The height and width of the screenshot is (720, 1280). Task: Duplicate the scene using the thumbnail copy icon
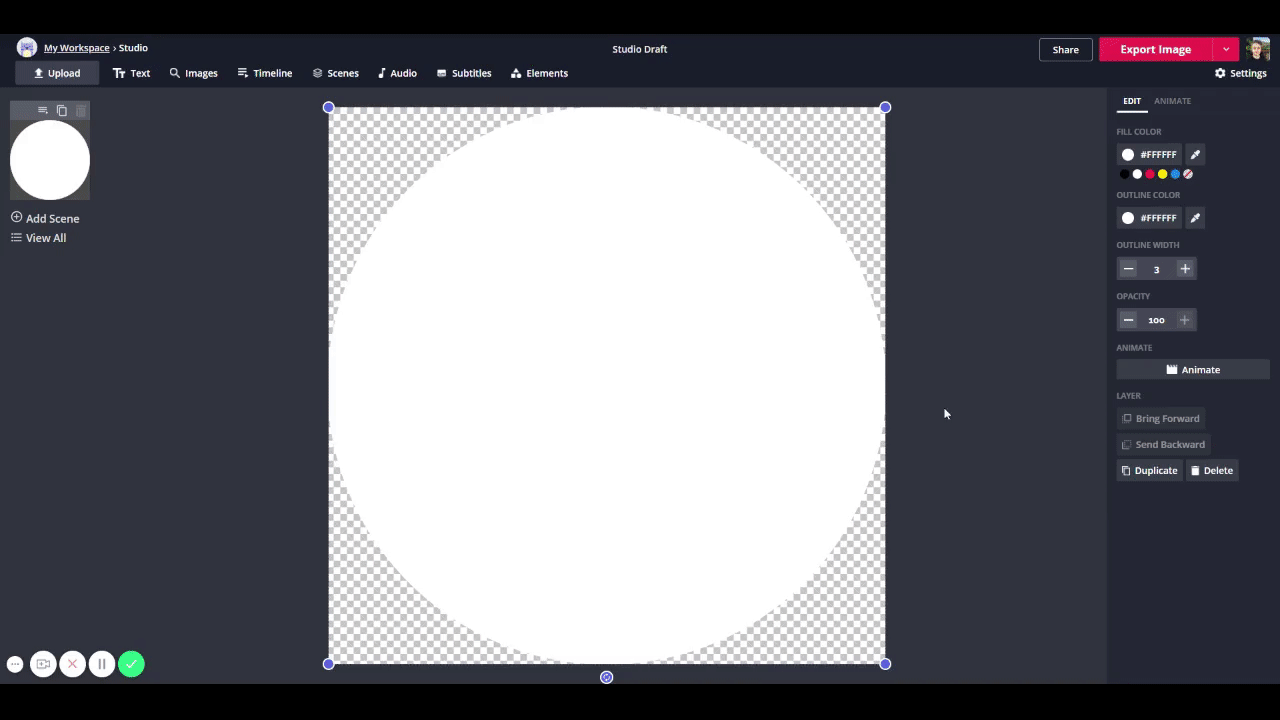[x=62, y=110]
